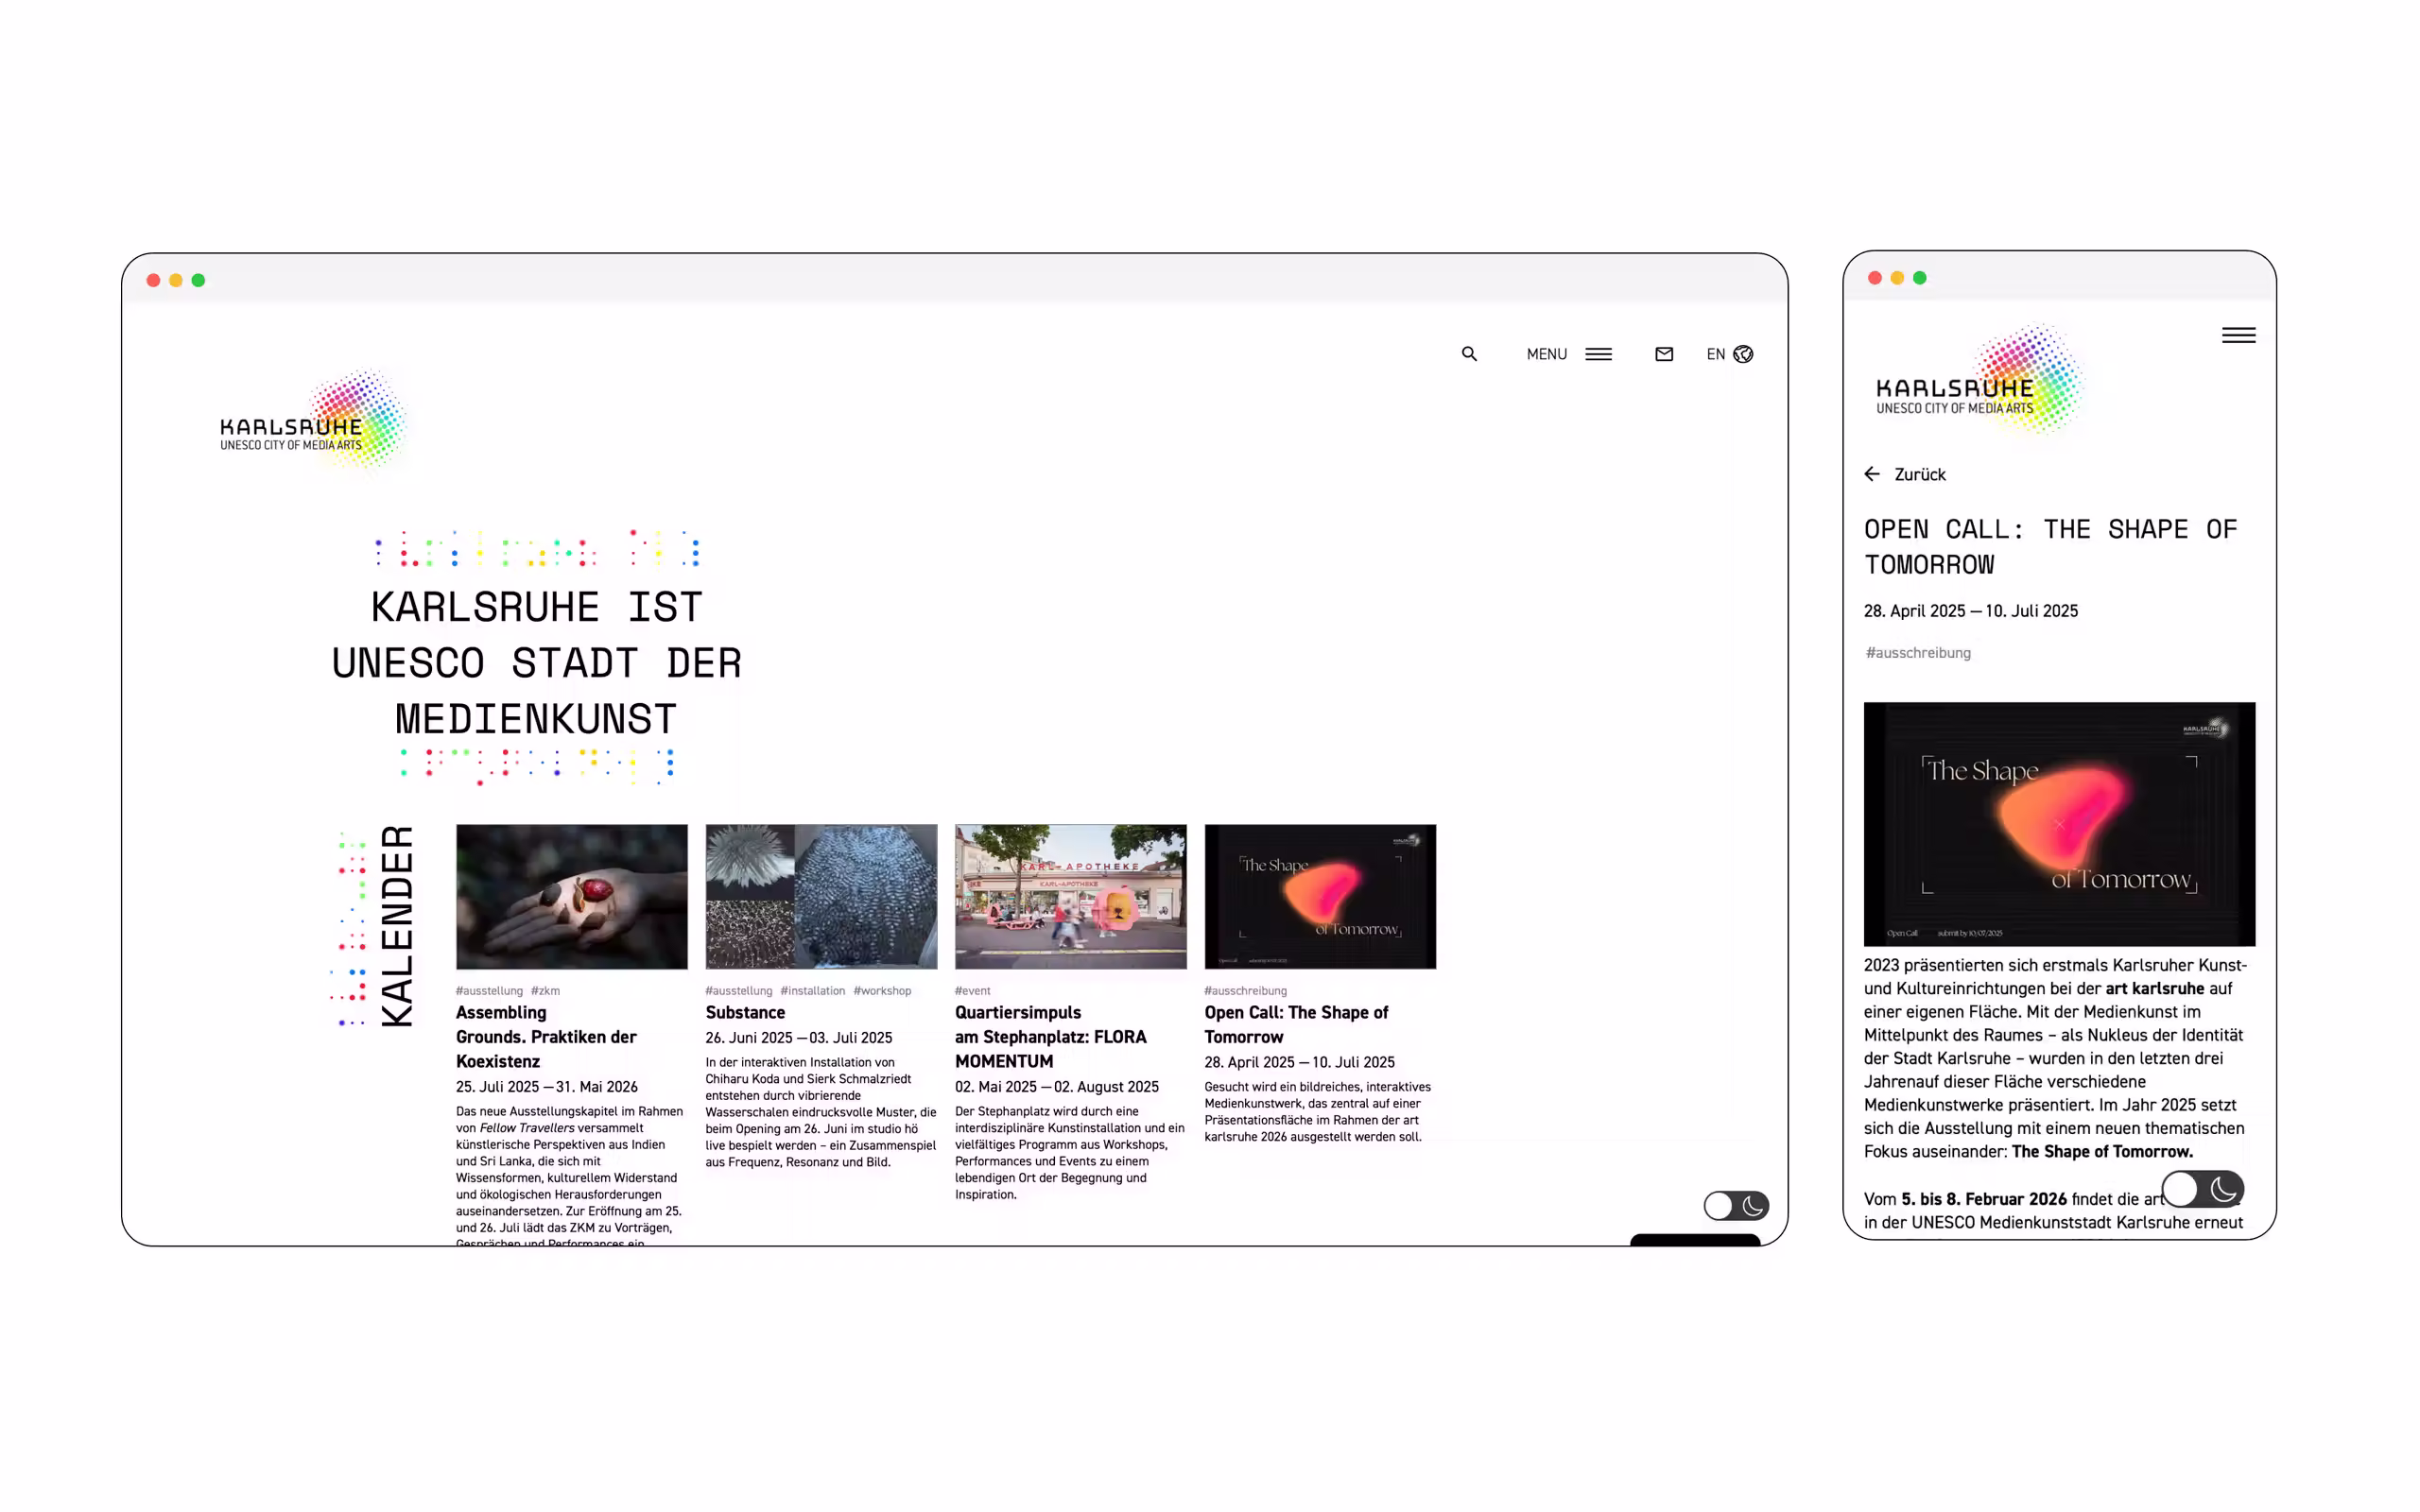Open the MENU hamburger icon
The width and height of the screenshot is (2420, 1512).
point(1598,354)
